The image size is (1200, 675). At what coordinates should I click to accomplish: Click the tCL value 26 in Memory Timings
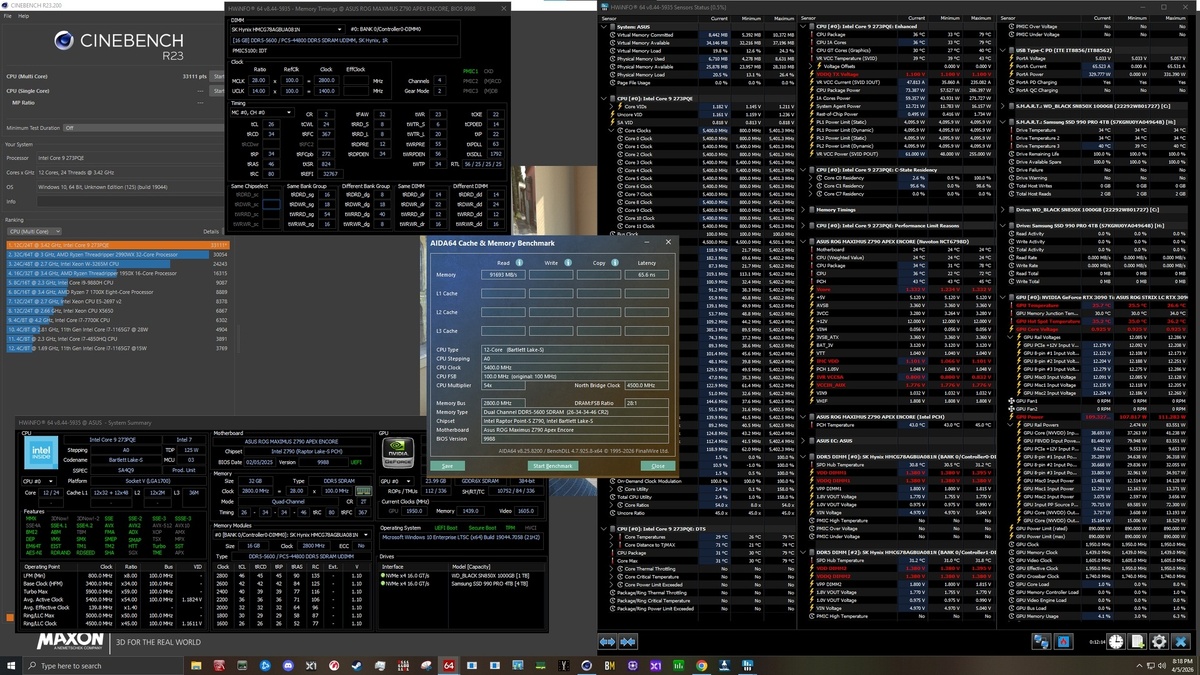[271, 124]
